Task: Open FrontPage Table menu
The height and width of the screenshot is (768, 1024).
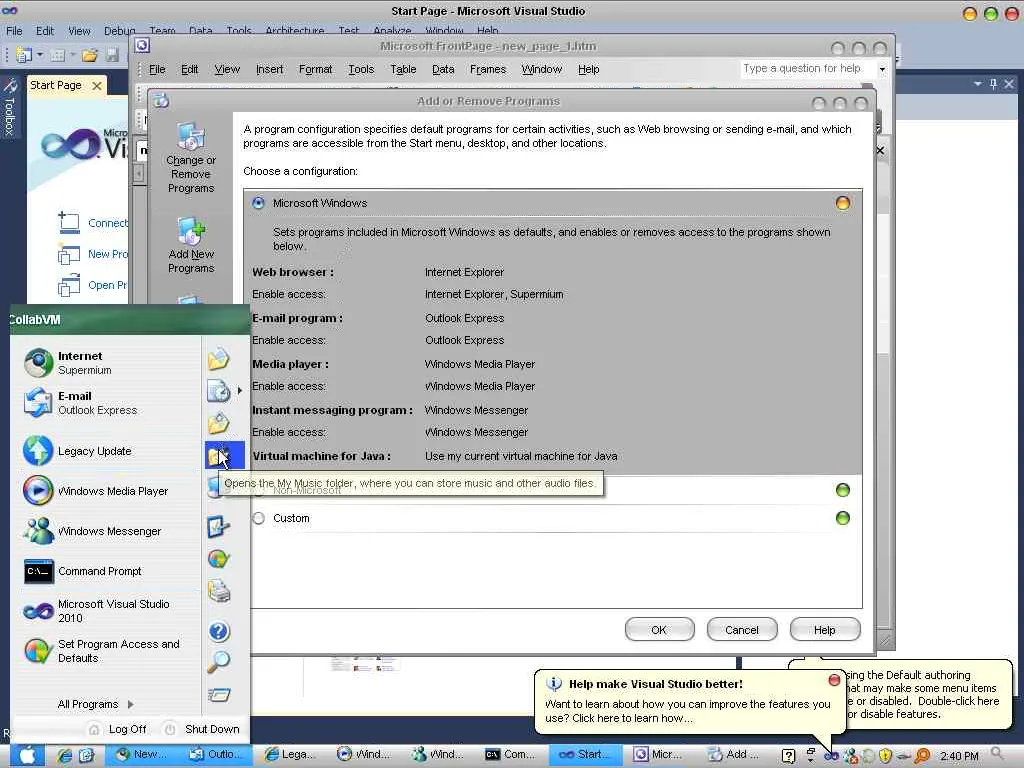Action: tap(403, 69)
